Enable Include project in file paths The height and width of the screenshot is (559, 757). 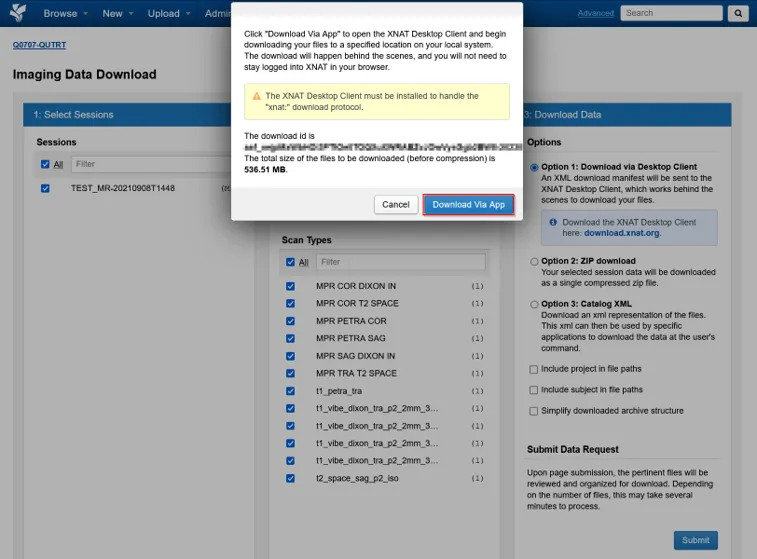533,369
